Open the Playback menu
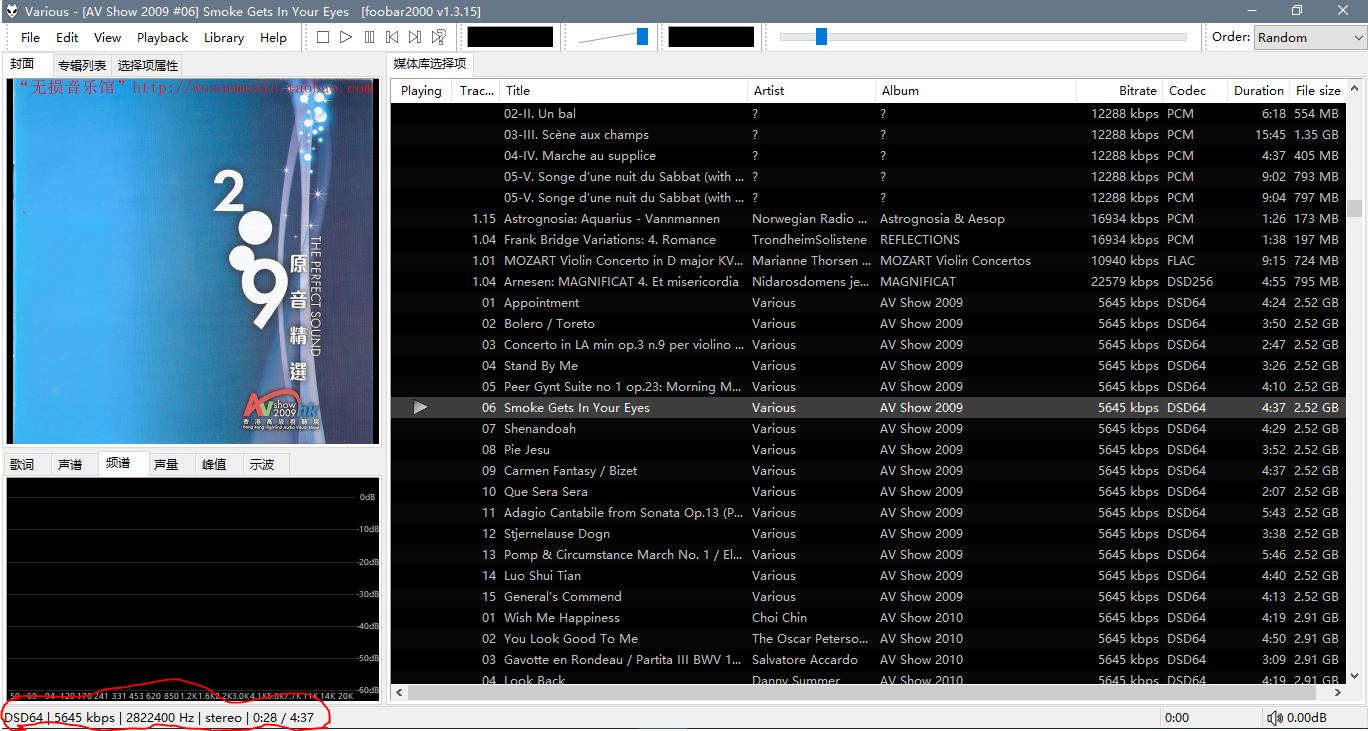The height and width of the screenshot is (731, 1368). click(x=162, y=37)
